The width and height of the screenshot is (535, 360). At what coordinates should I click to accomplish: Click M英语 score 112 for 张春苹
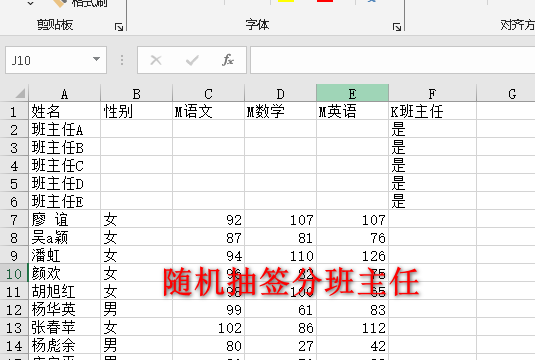[x=352, y=328]
